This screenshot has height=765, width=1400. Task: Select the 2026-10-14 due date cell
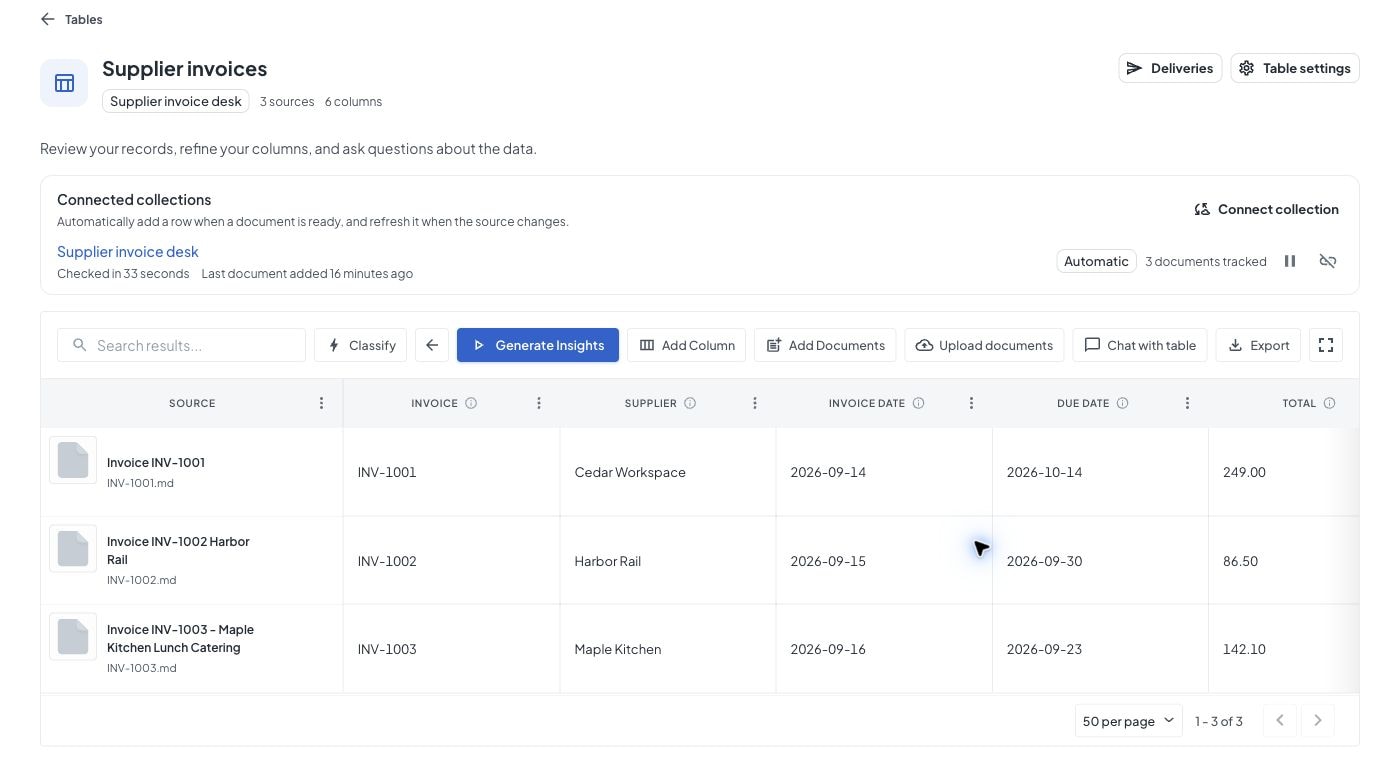(1100, 472)
